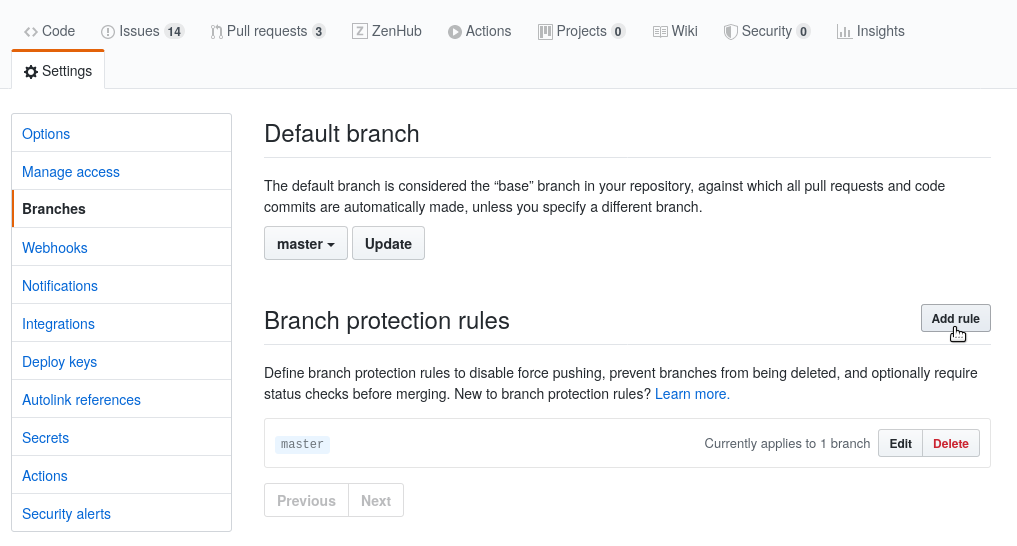Image resolution: width=1017 pixels, height=546 pixels.
Task: Click the Security count badge 0
Action: click(x=803, y=32)
